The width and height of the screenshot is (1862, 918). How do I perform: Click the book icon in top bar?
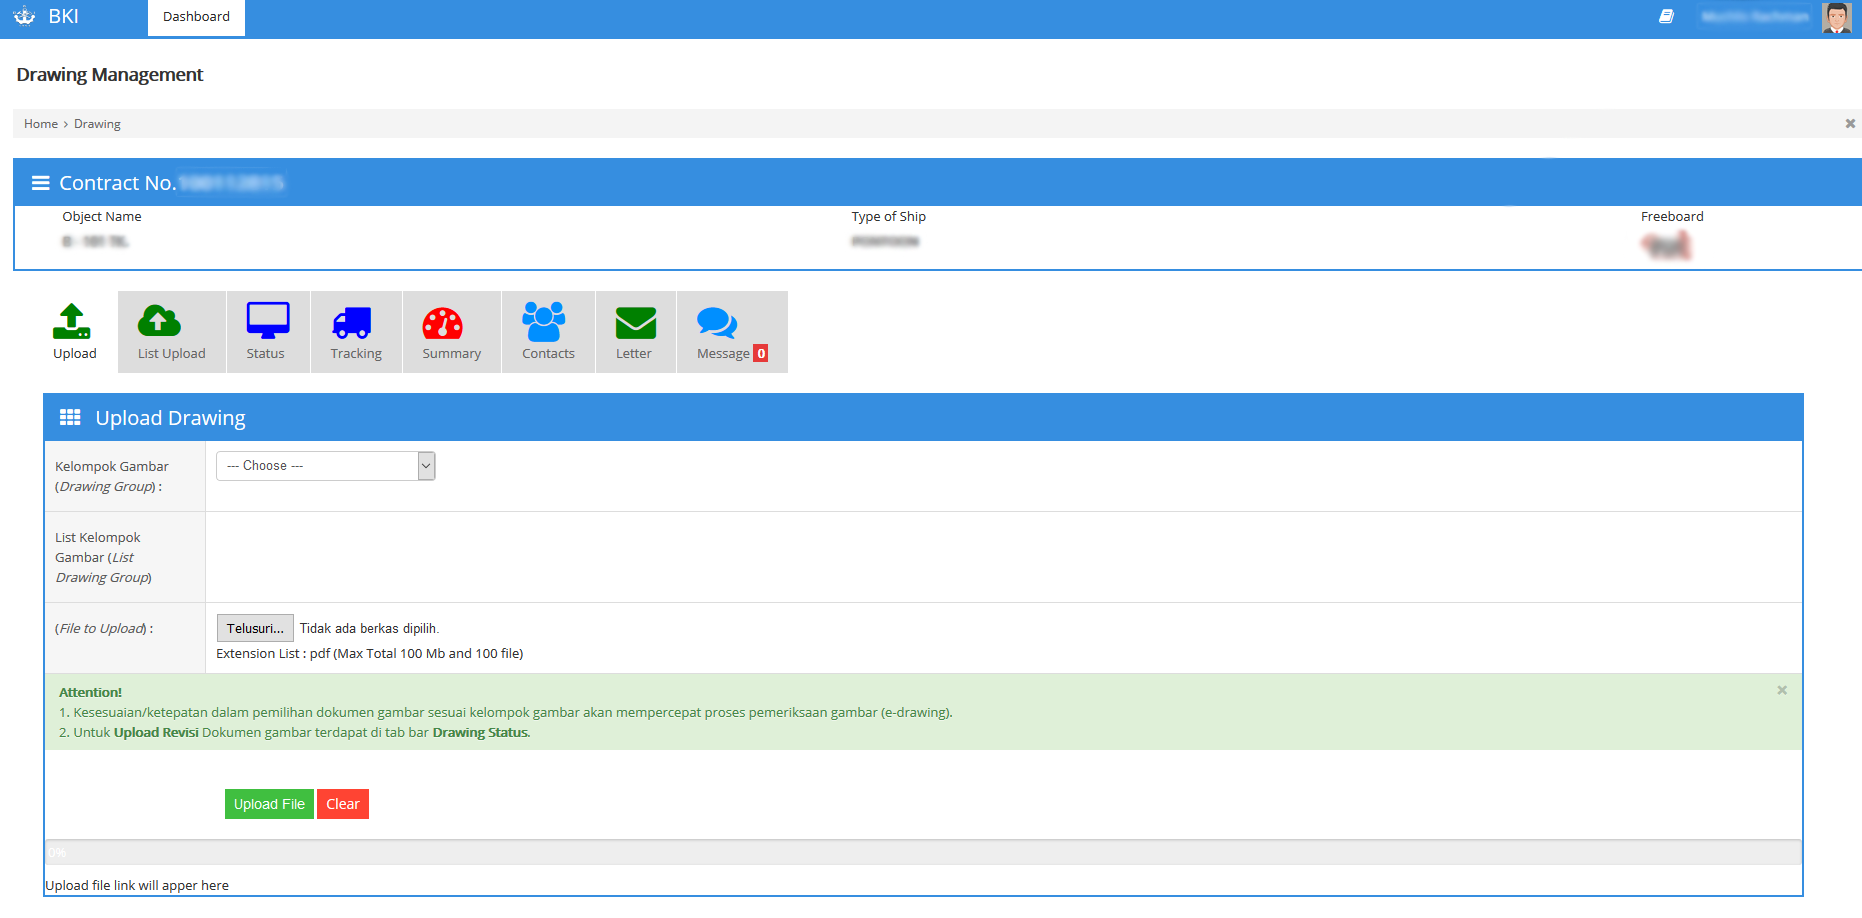tap(1666, 17)
